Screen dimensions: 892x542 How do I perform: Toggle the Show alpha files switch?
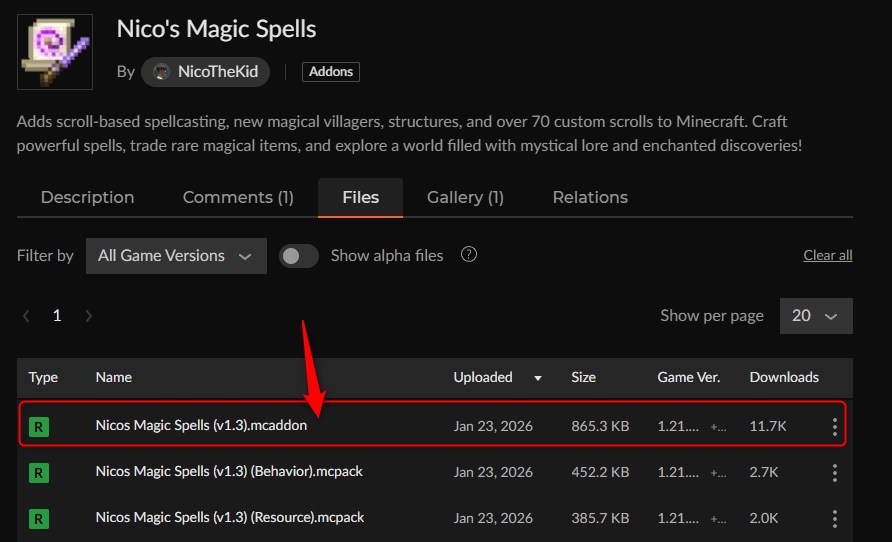(x=299, y=256)
